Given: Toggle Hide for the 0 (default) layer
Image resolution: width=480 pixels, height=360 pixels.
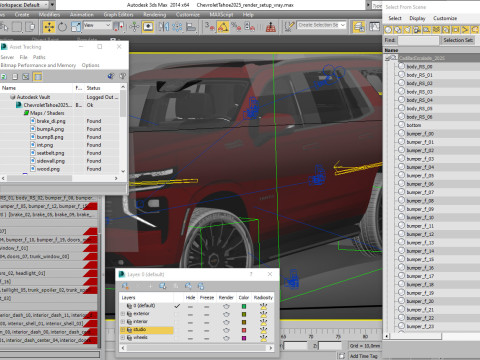Looking at the screenshot, I should tap(190, 306).
